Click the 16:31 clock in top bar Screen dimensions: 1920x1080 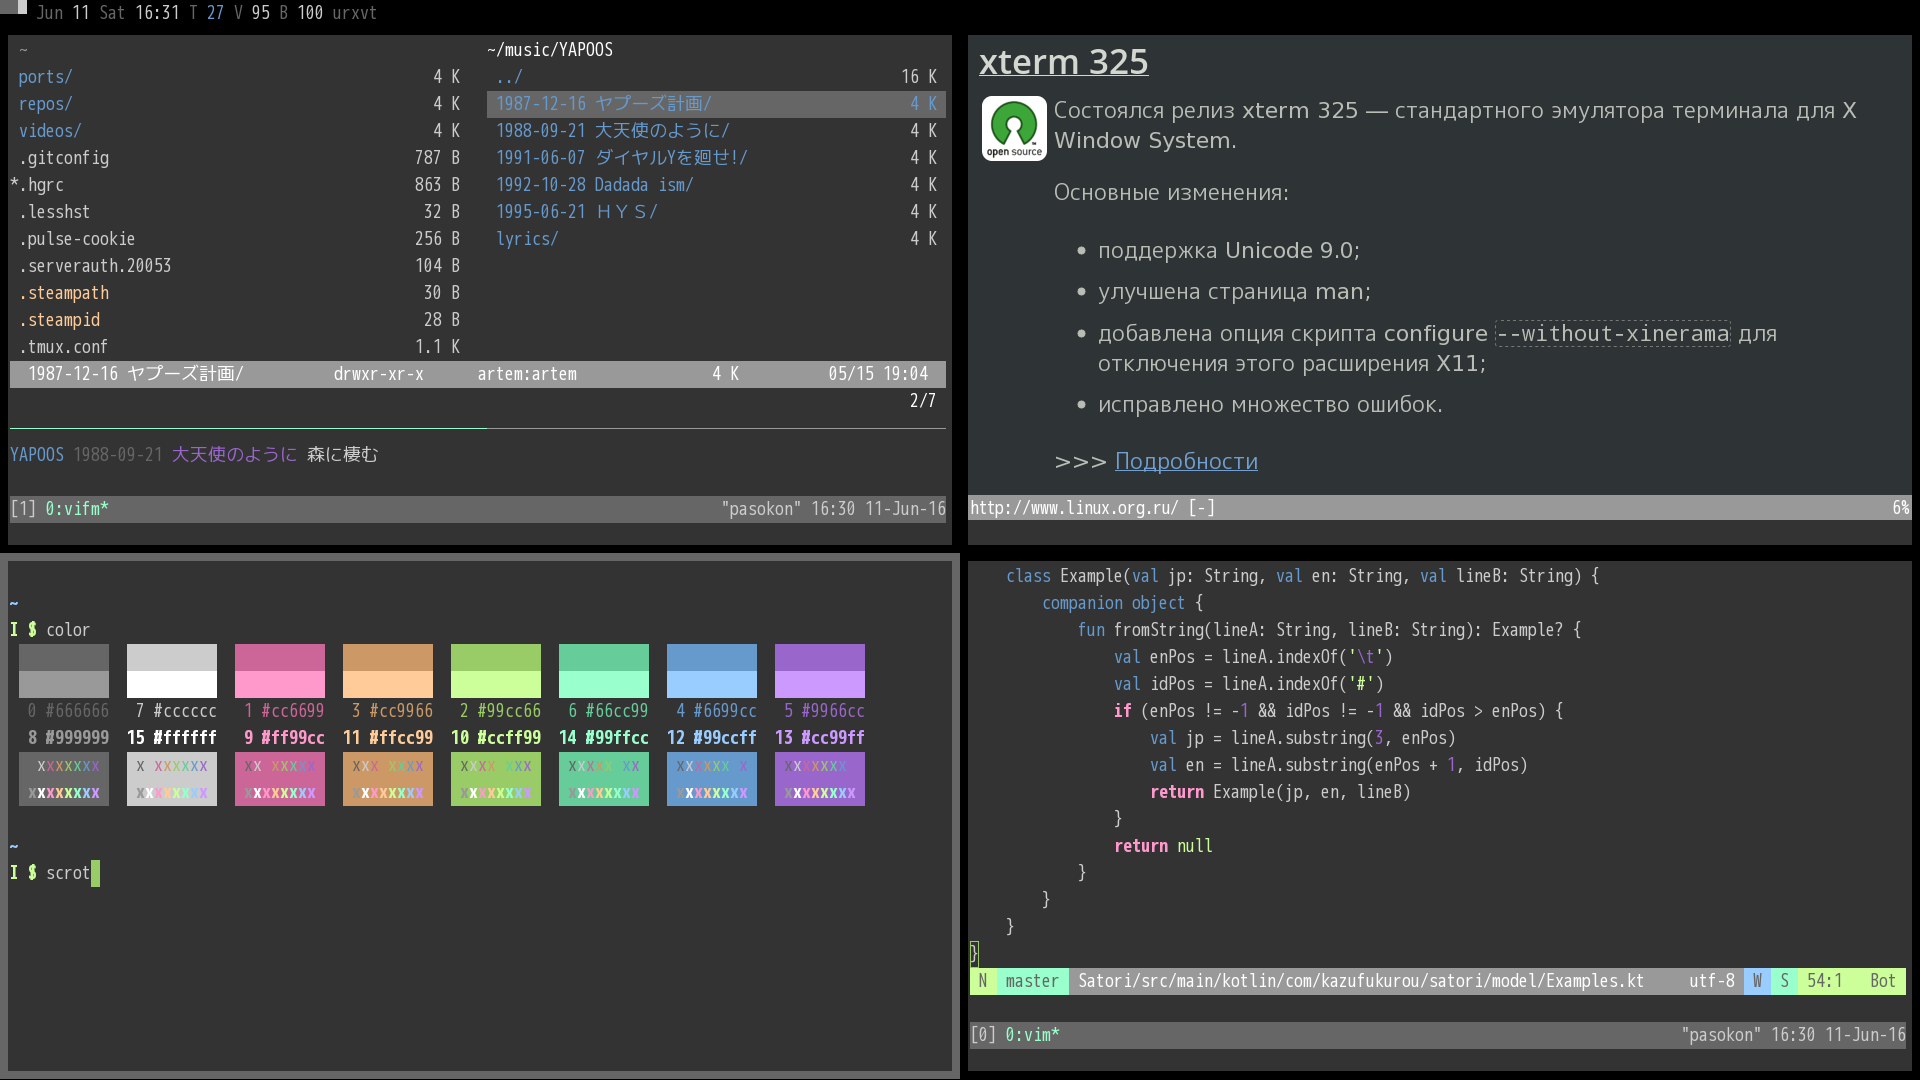pos(157,13)
